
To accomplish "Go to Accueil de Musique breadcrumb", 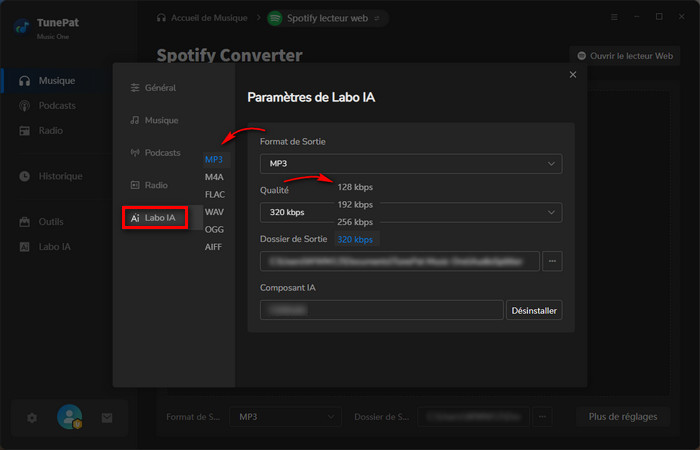I will (x=202, y=18).
